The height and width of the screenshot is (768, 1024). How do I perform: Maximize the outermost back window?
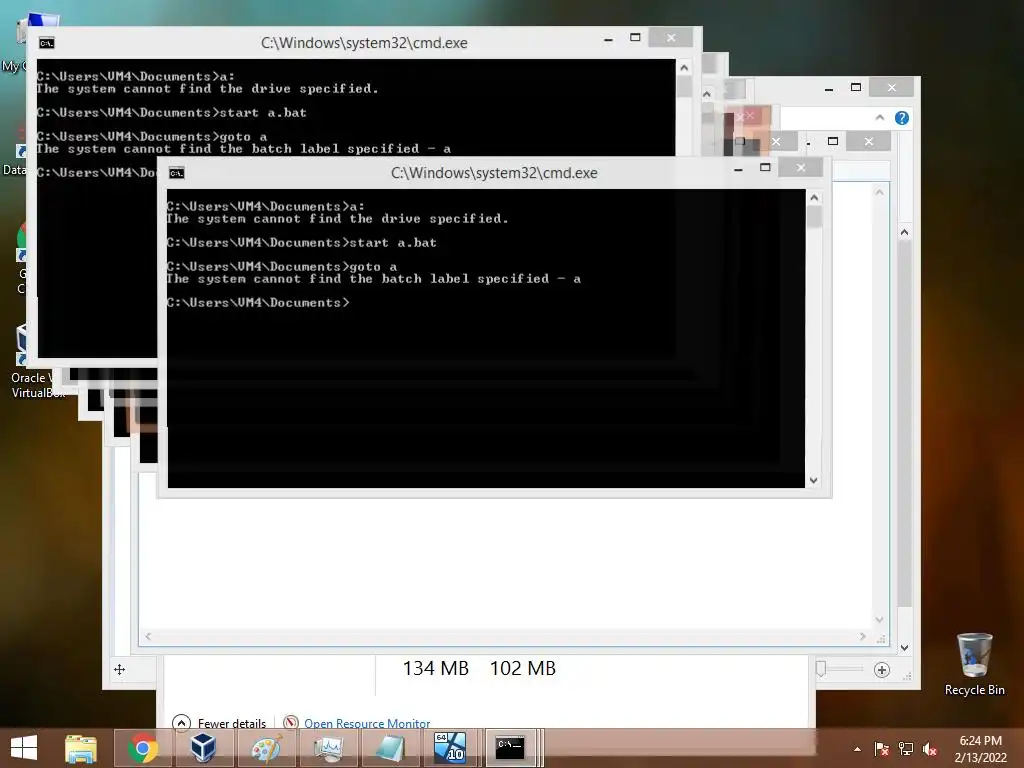[856, 88]
